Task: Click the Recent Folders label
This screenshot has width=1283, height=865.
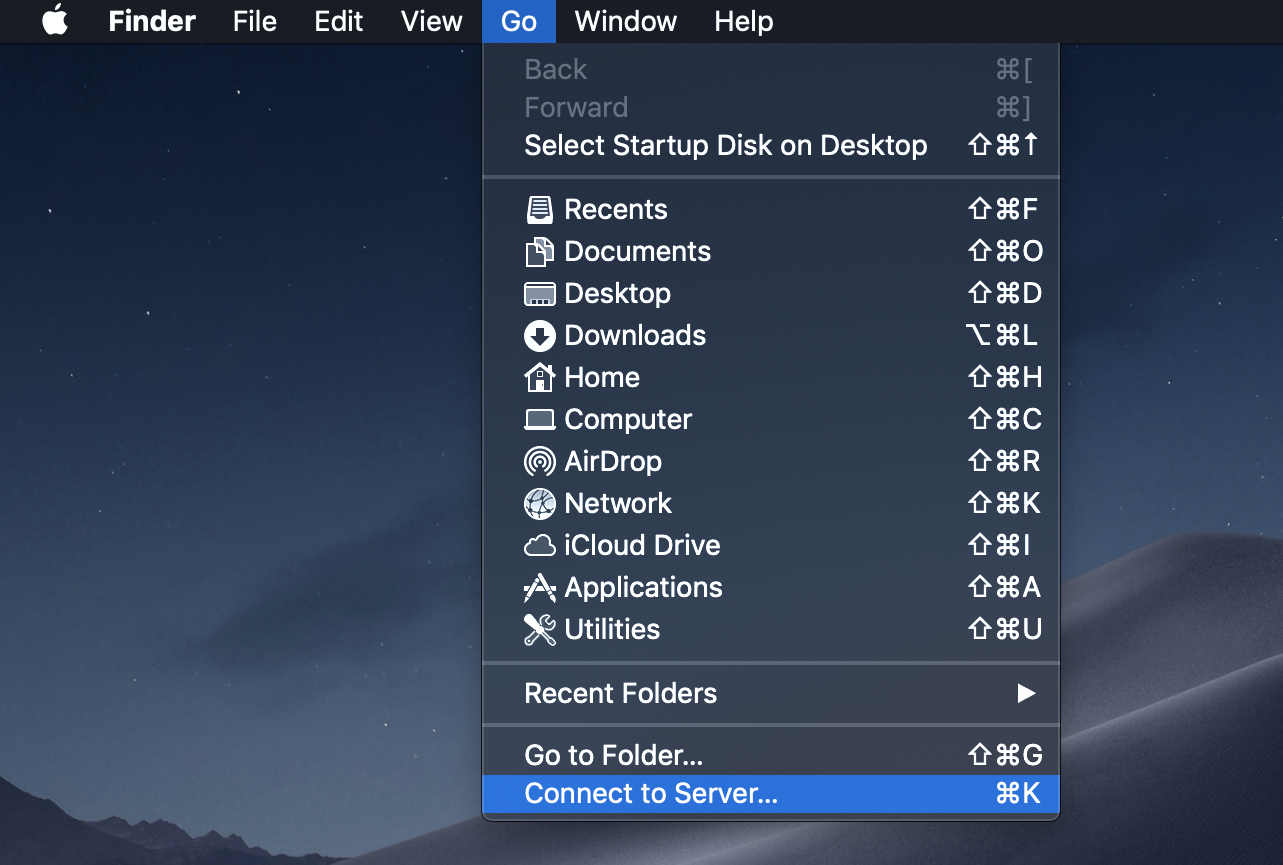Action: click(620, 693)
